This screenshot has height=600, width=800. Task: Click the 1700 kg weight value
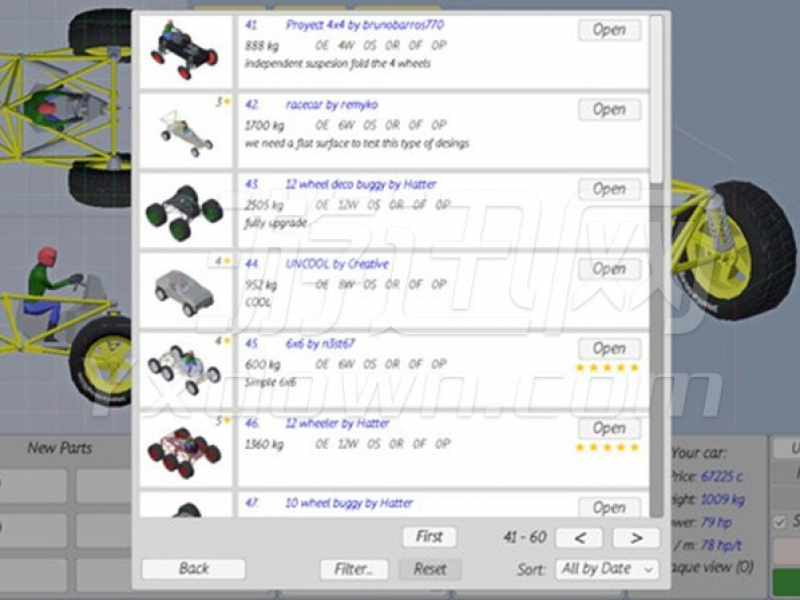[x=264, y=126]
